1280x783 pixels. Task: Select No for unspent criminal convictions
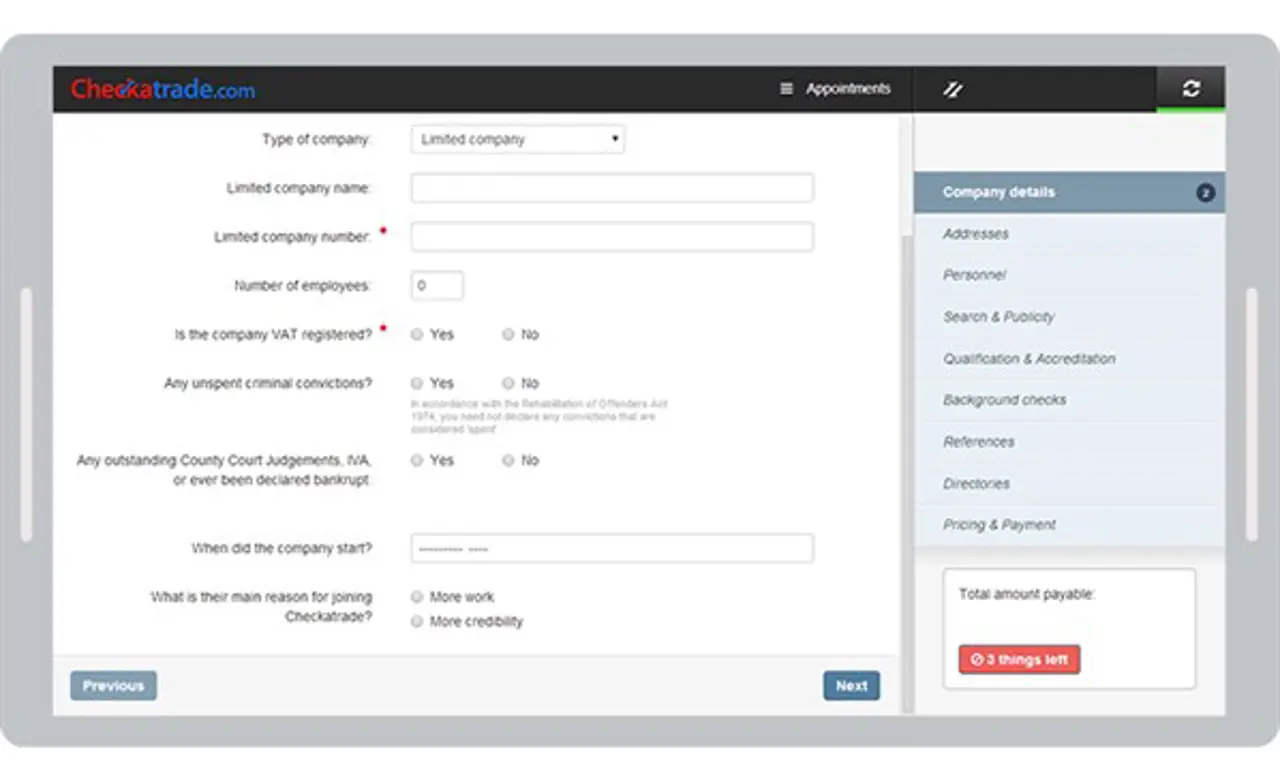click(x=508, y=383)
